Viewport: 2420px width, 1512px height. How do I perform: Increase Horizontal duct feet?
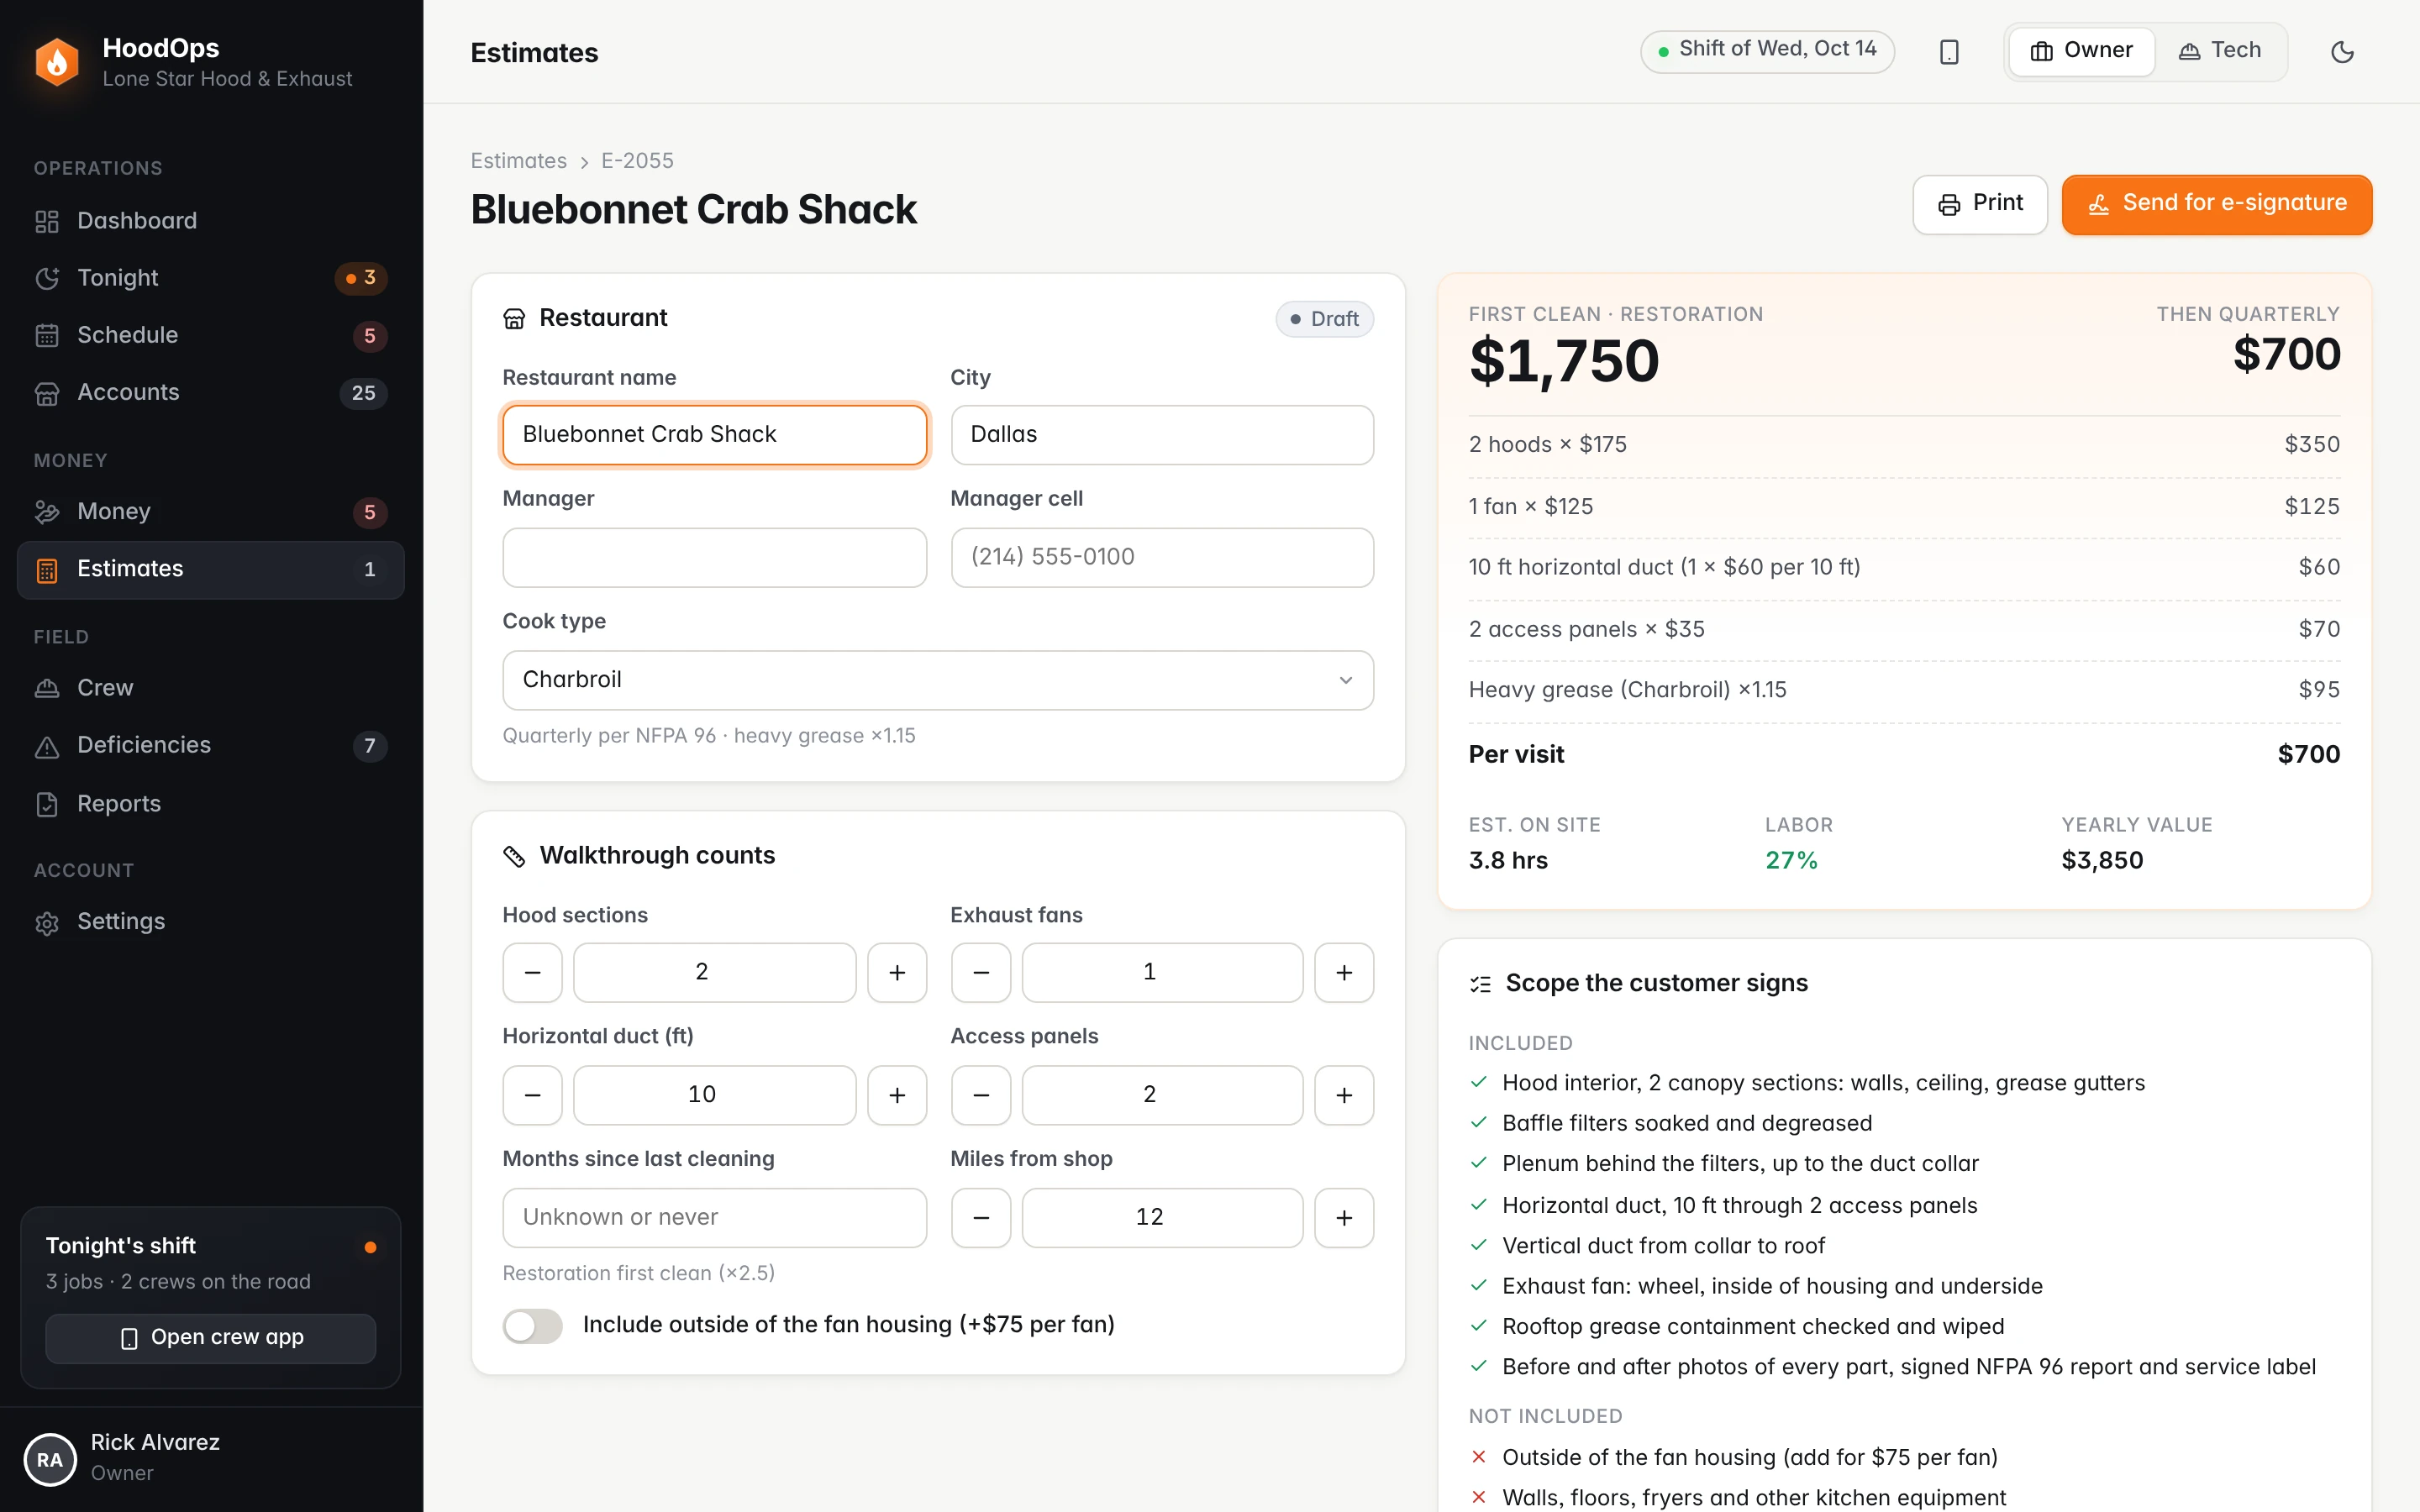tap(897, 1095)
